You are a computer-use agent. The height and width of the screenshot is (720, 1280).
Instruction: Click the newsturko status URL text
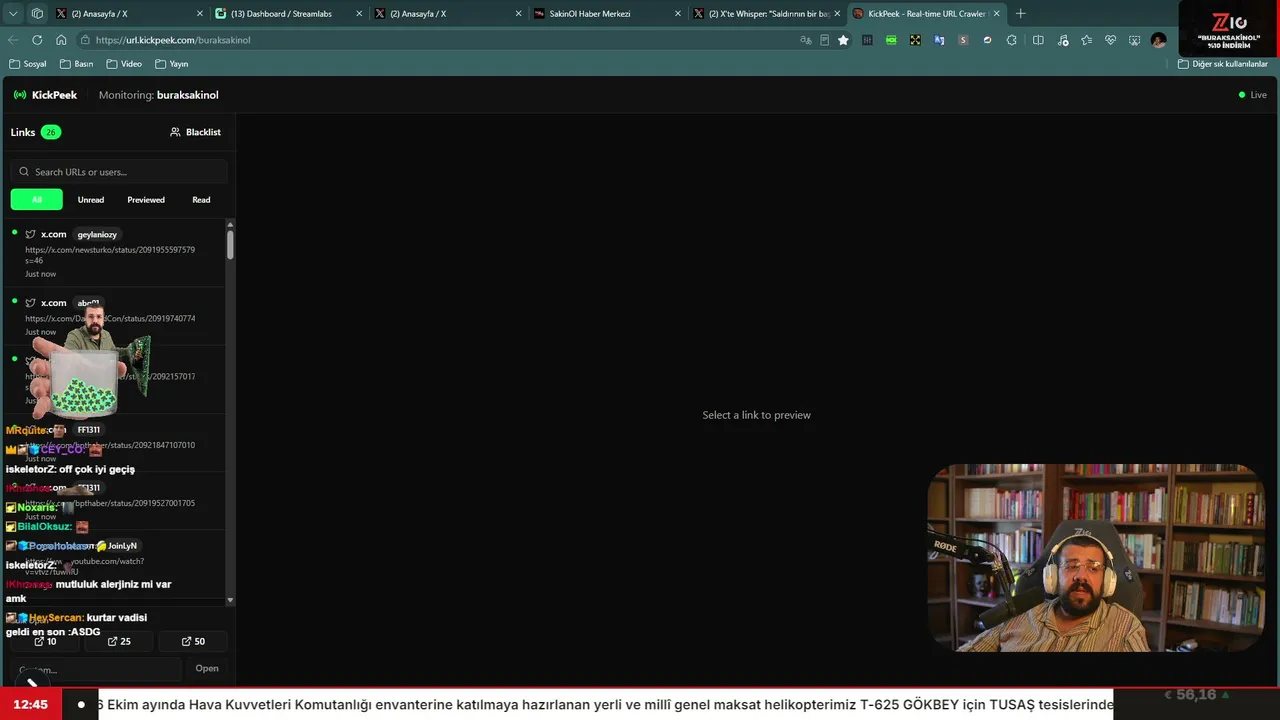110,255
